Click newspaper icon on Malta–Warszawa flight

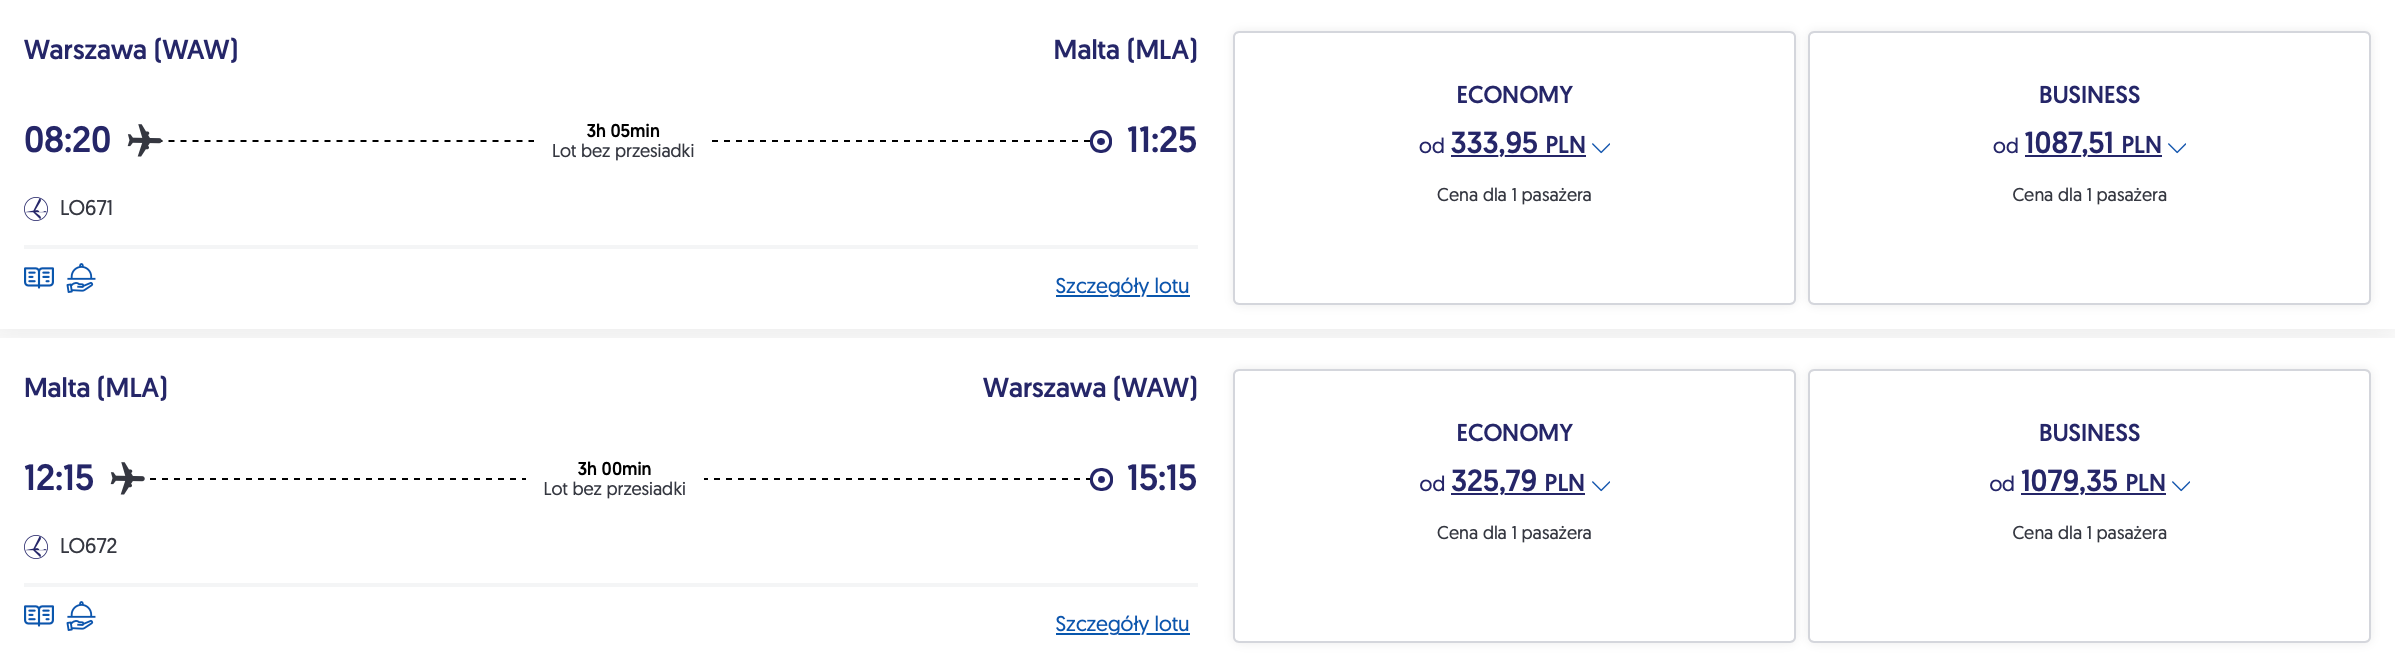click(x=39, y=616)
